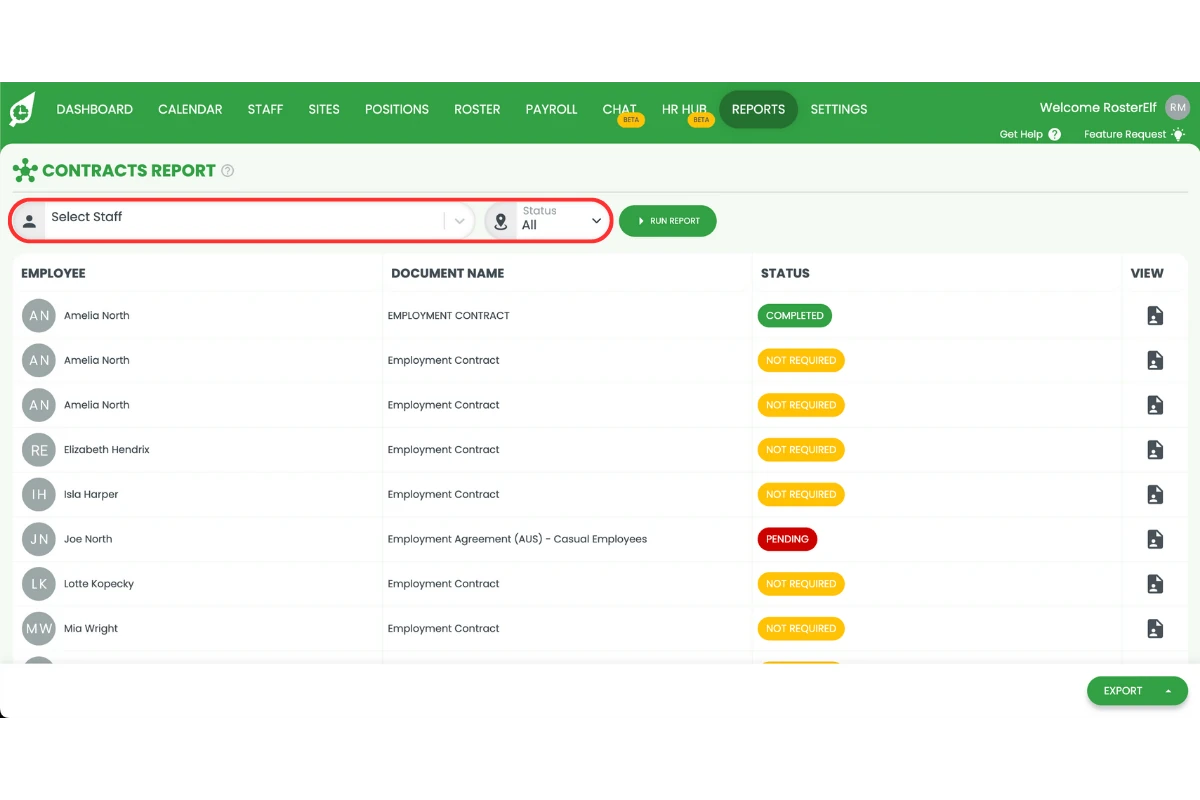Click the location pin icon beside Status
The width and height of the screenshot is (1200, 800).
click(x=501, y=221)
